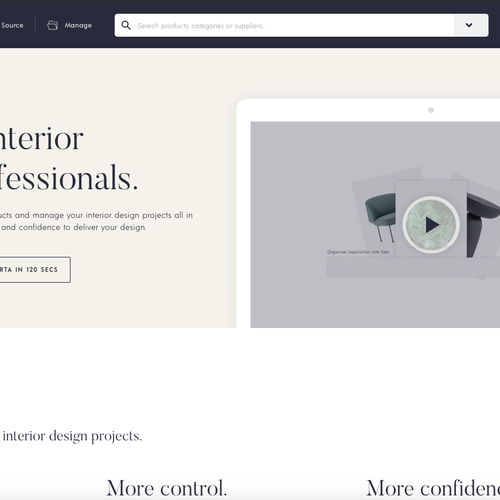Select the green chair image in video preview
500x500 pixels.
pos(380,217)
